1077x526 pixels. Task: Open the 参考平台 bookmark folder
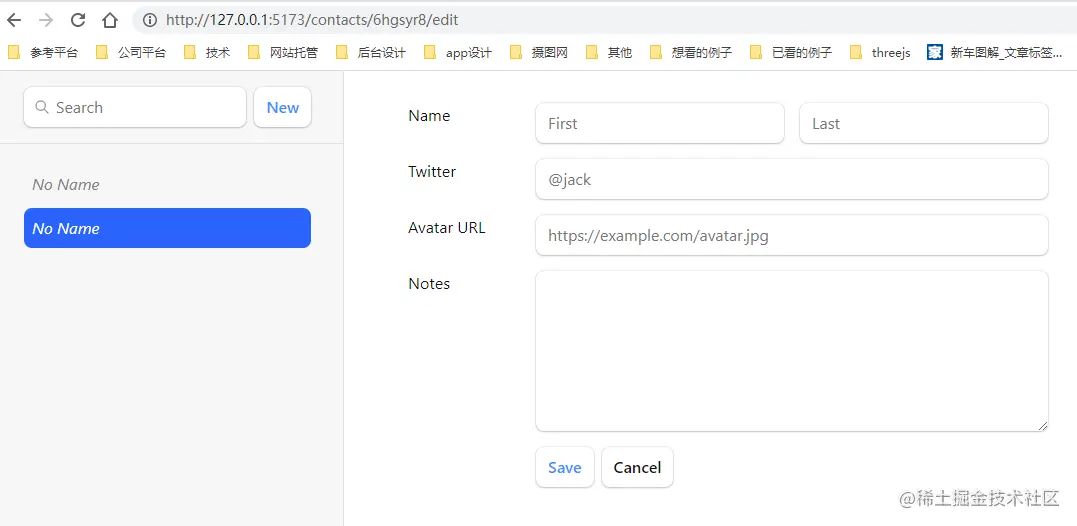point(43,52)
